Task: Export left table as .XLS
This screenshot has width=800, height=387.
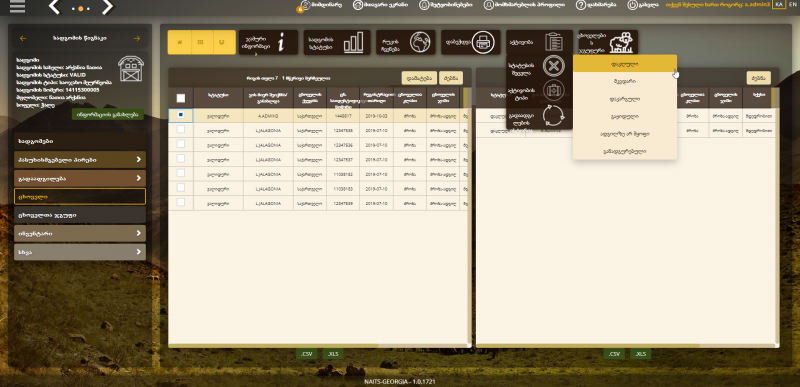Action: [333, 354]
